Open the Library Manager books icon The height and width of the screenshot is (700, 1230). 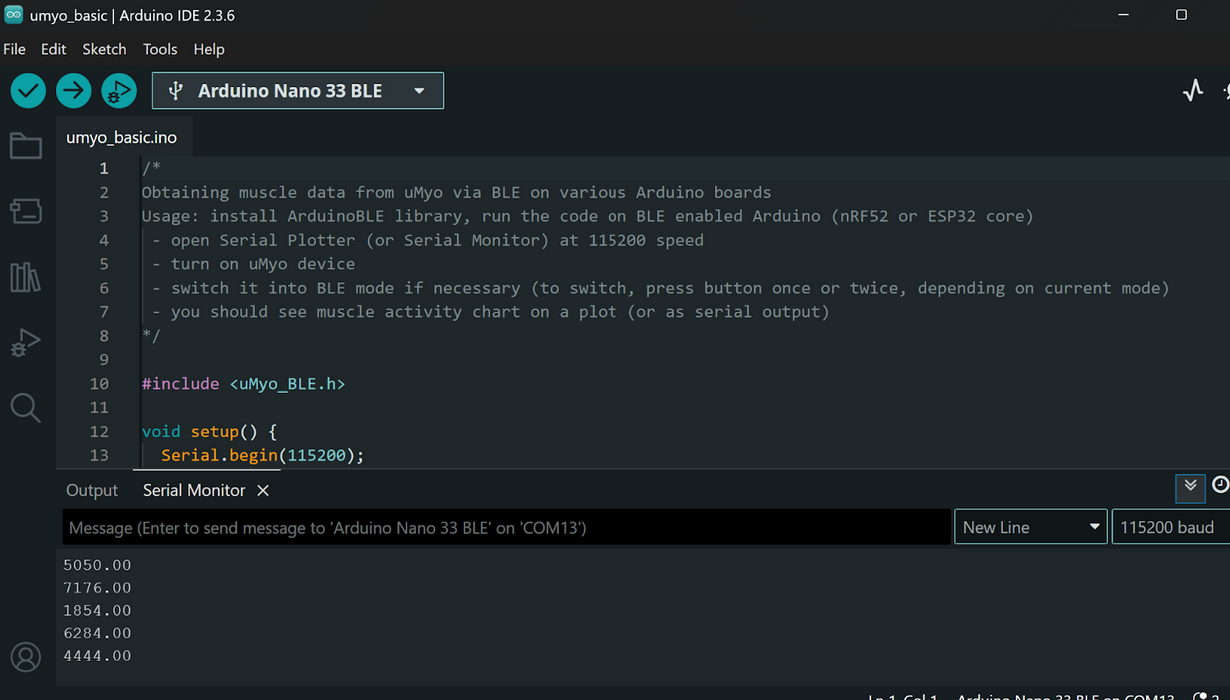pos(26,277)
